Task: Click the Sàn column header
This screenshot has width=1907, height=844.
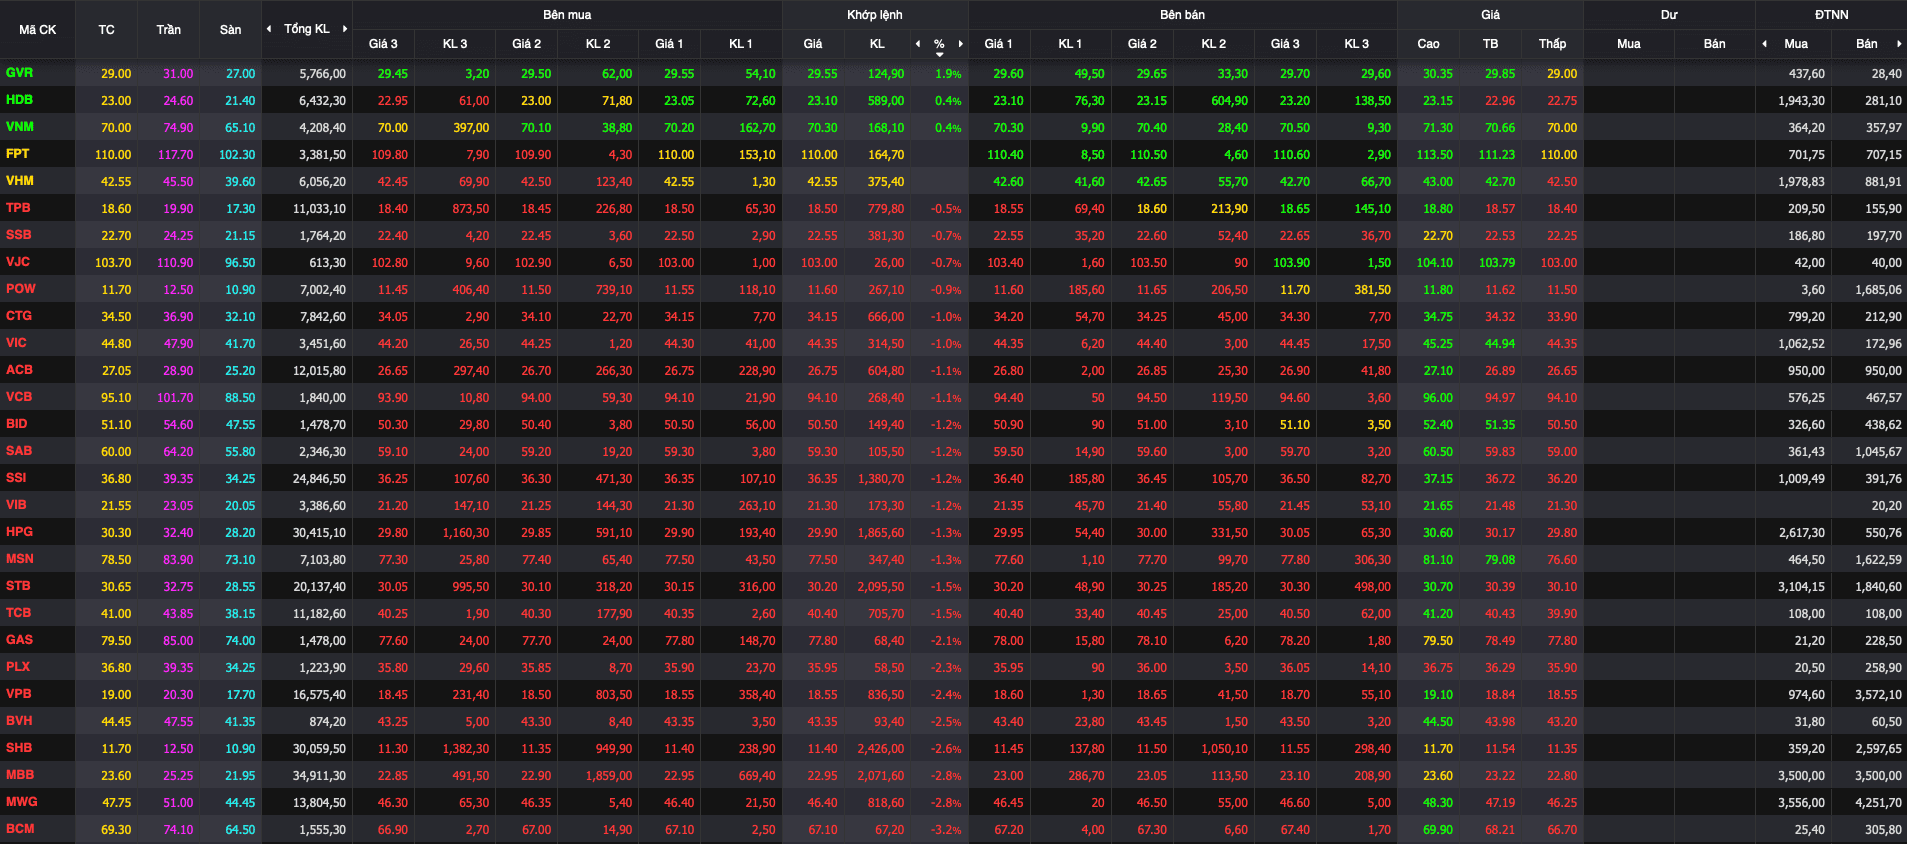Action: [231, 30]
